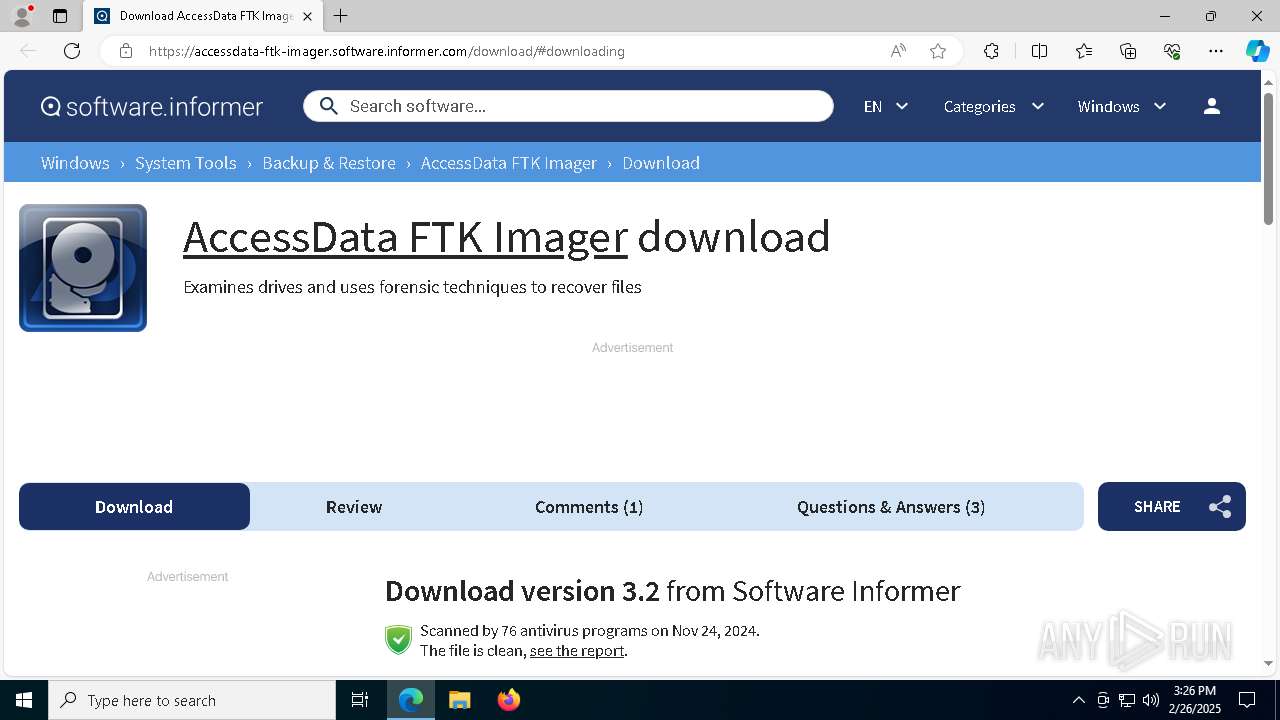
Task: Click the software.informer logo
Action: [152, 106]
